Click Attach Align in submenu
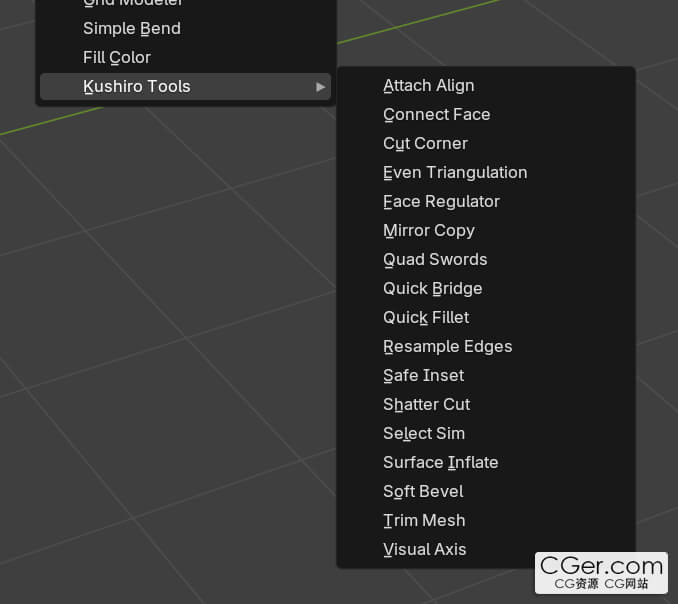 [x=486, y=86]
